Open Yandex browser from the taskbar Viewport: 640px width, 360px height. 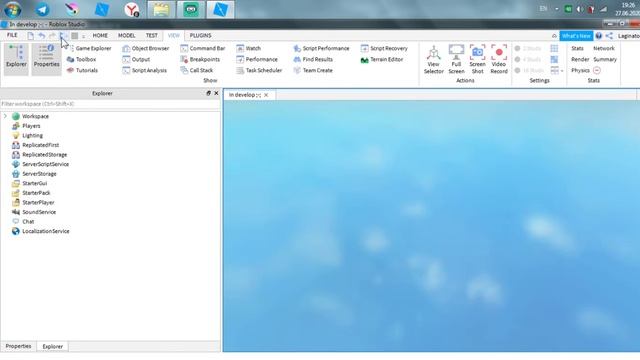pos(131,9)
